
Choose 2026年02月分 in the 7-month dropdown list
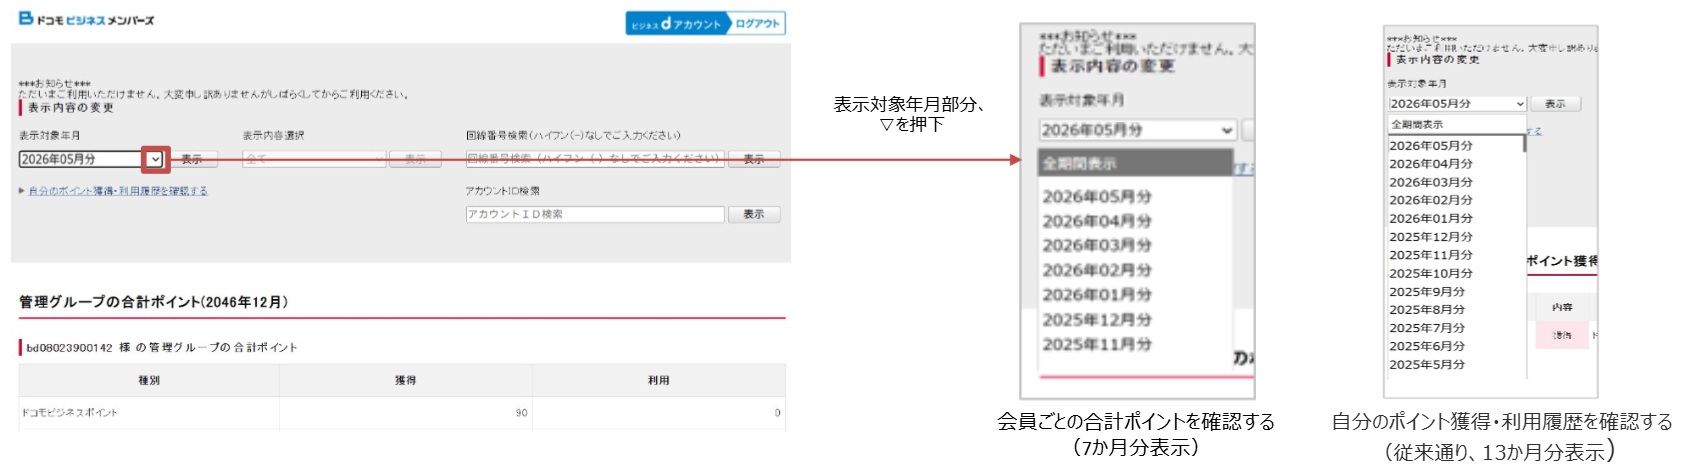coord(1097,271)
